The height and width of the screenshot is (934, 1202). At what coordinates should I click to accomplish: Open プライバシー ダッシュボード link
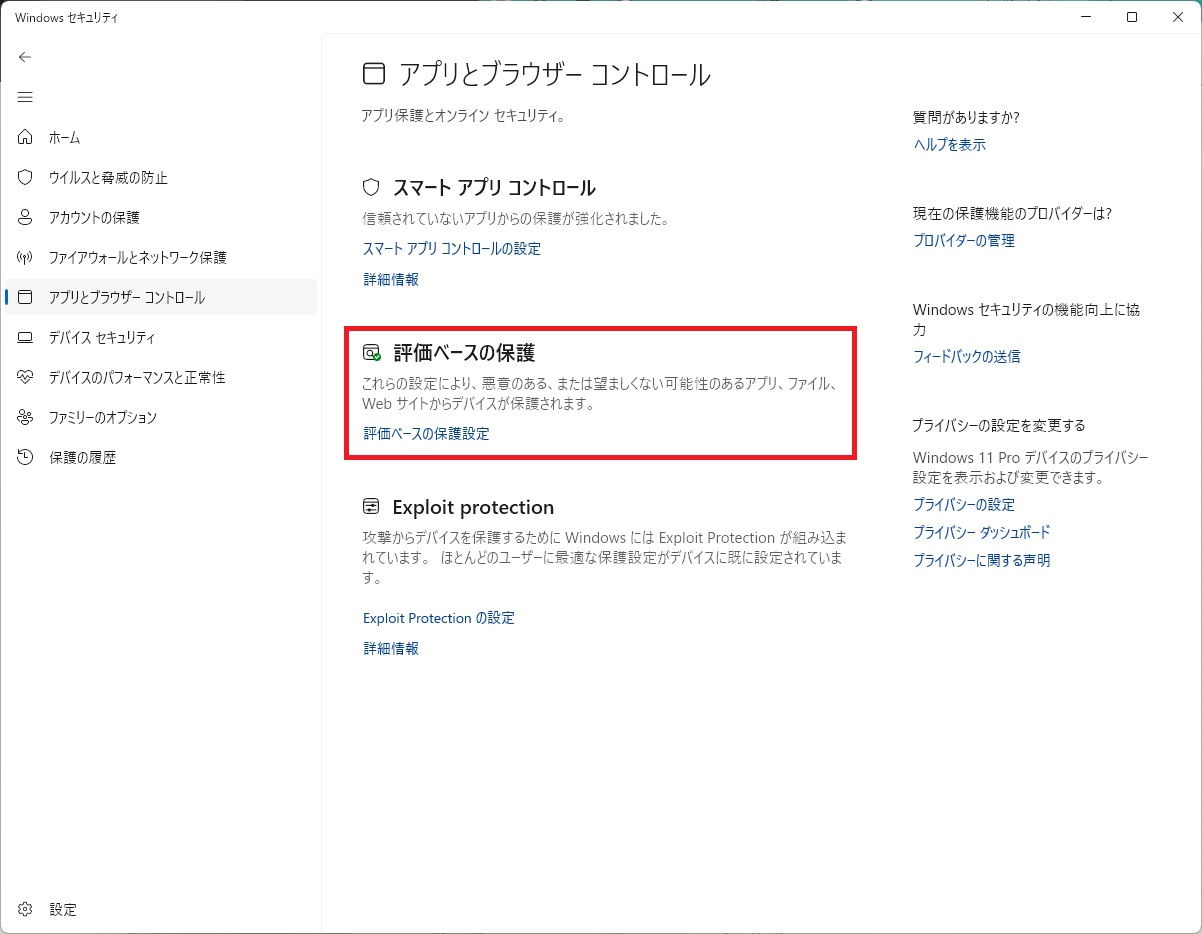(982, 532)
